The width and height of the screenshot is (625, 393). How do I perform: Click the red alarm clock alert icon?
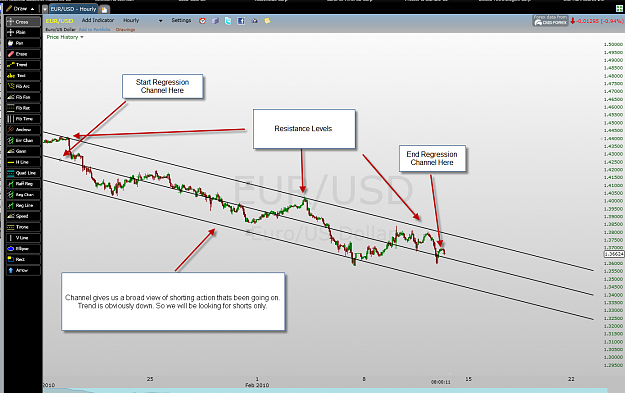coord(202,21)
